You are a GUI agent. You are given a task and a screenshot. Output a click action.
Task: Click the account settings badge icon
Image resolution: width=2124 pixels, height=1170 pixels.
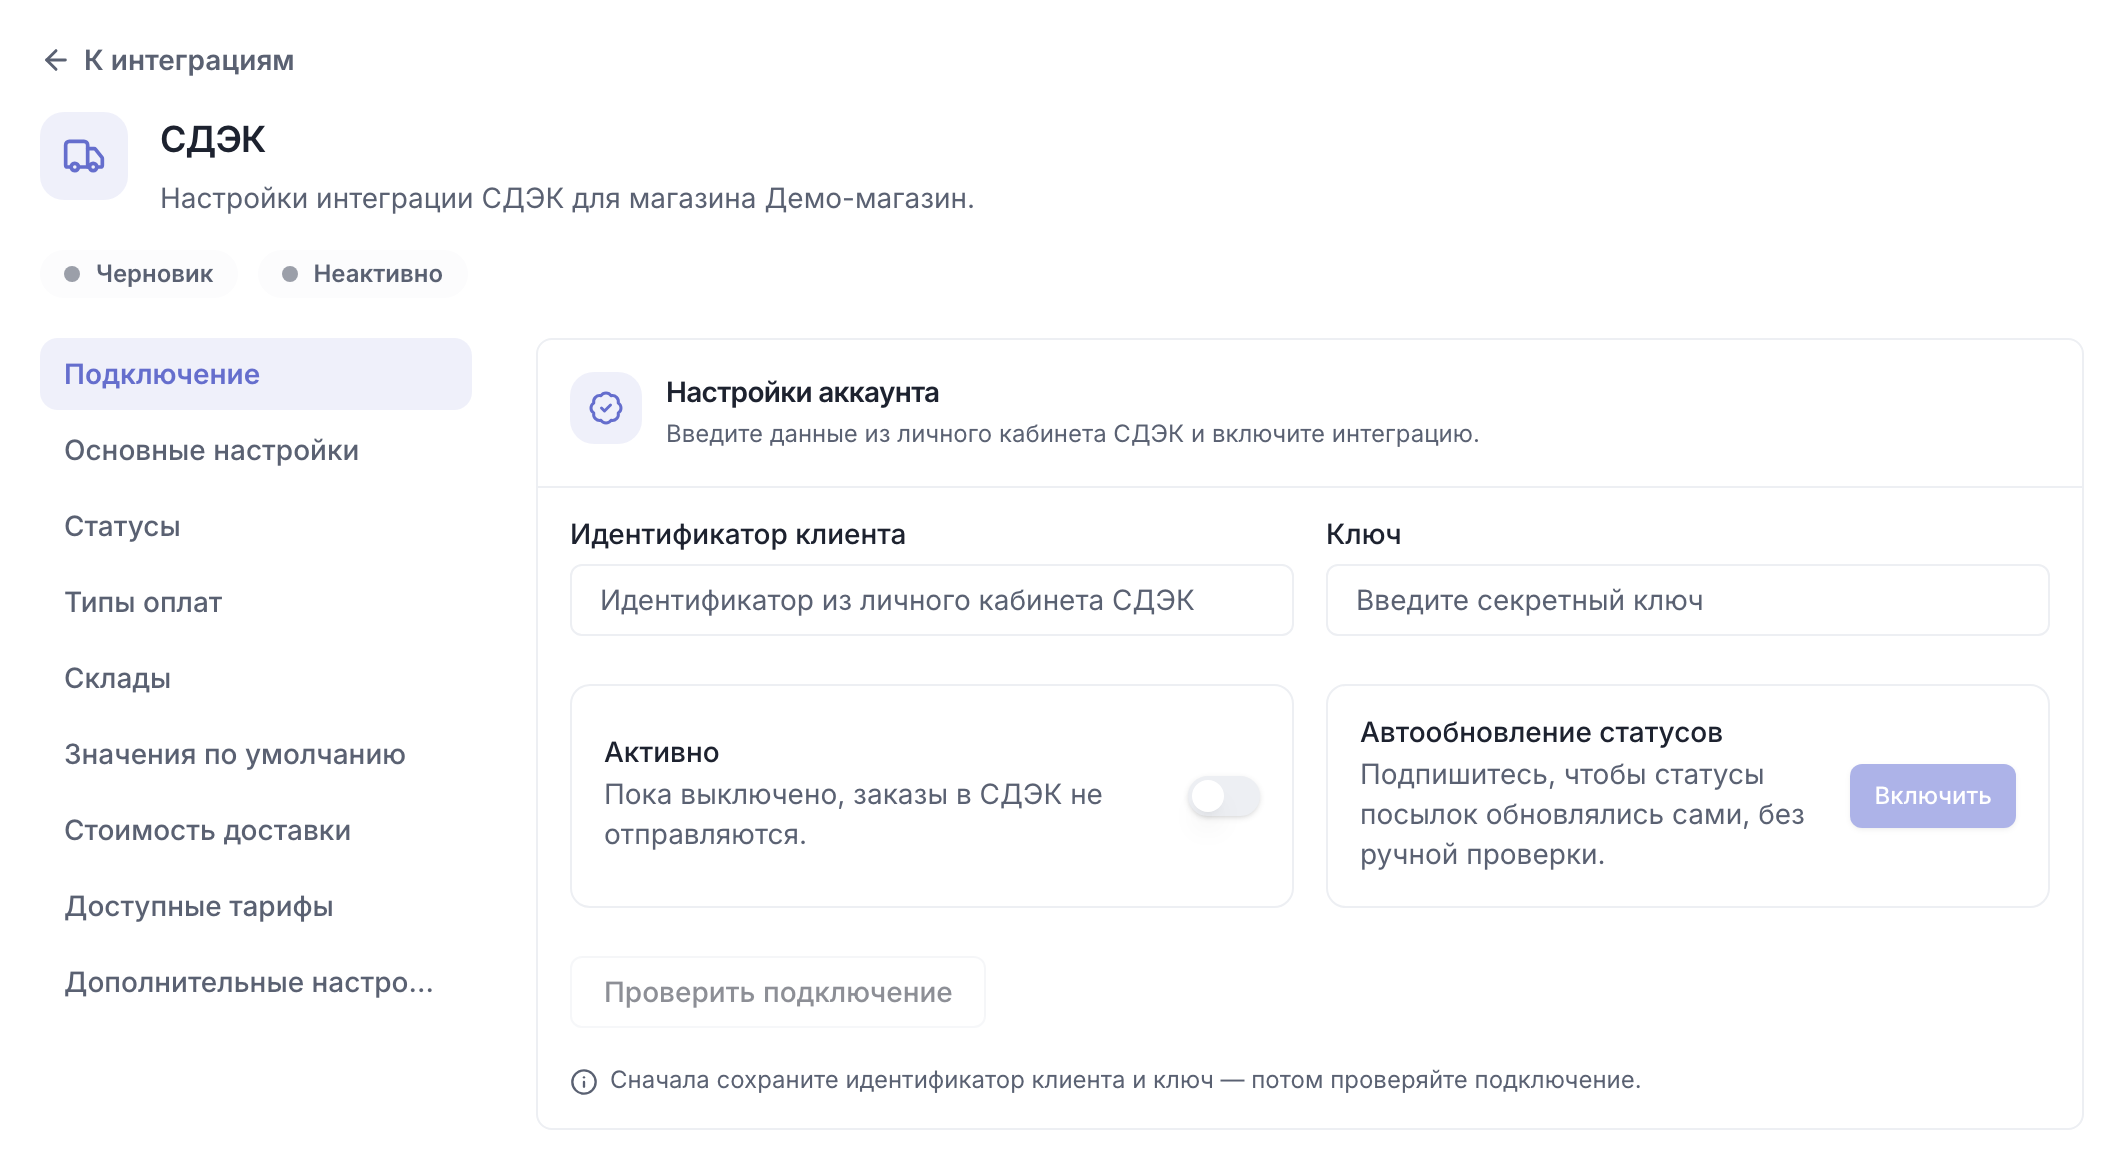[606, 408]
